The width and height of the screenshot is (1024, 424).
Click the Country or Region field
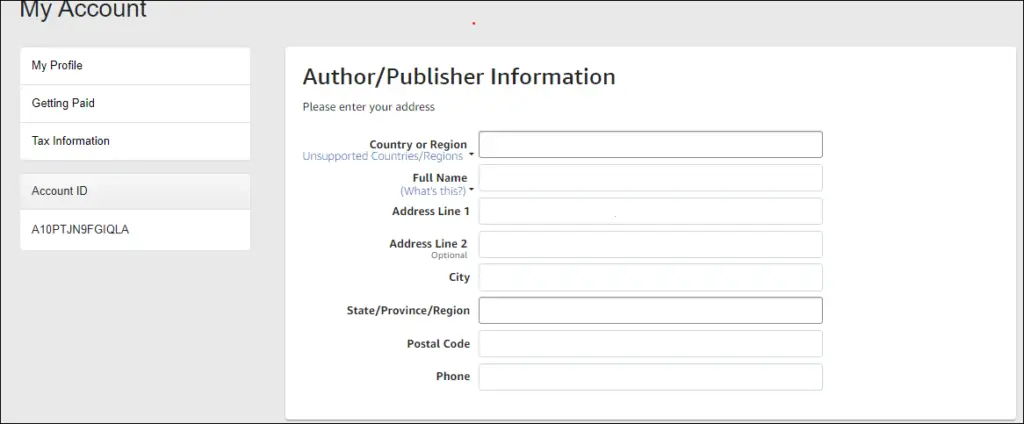650,144
